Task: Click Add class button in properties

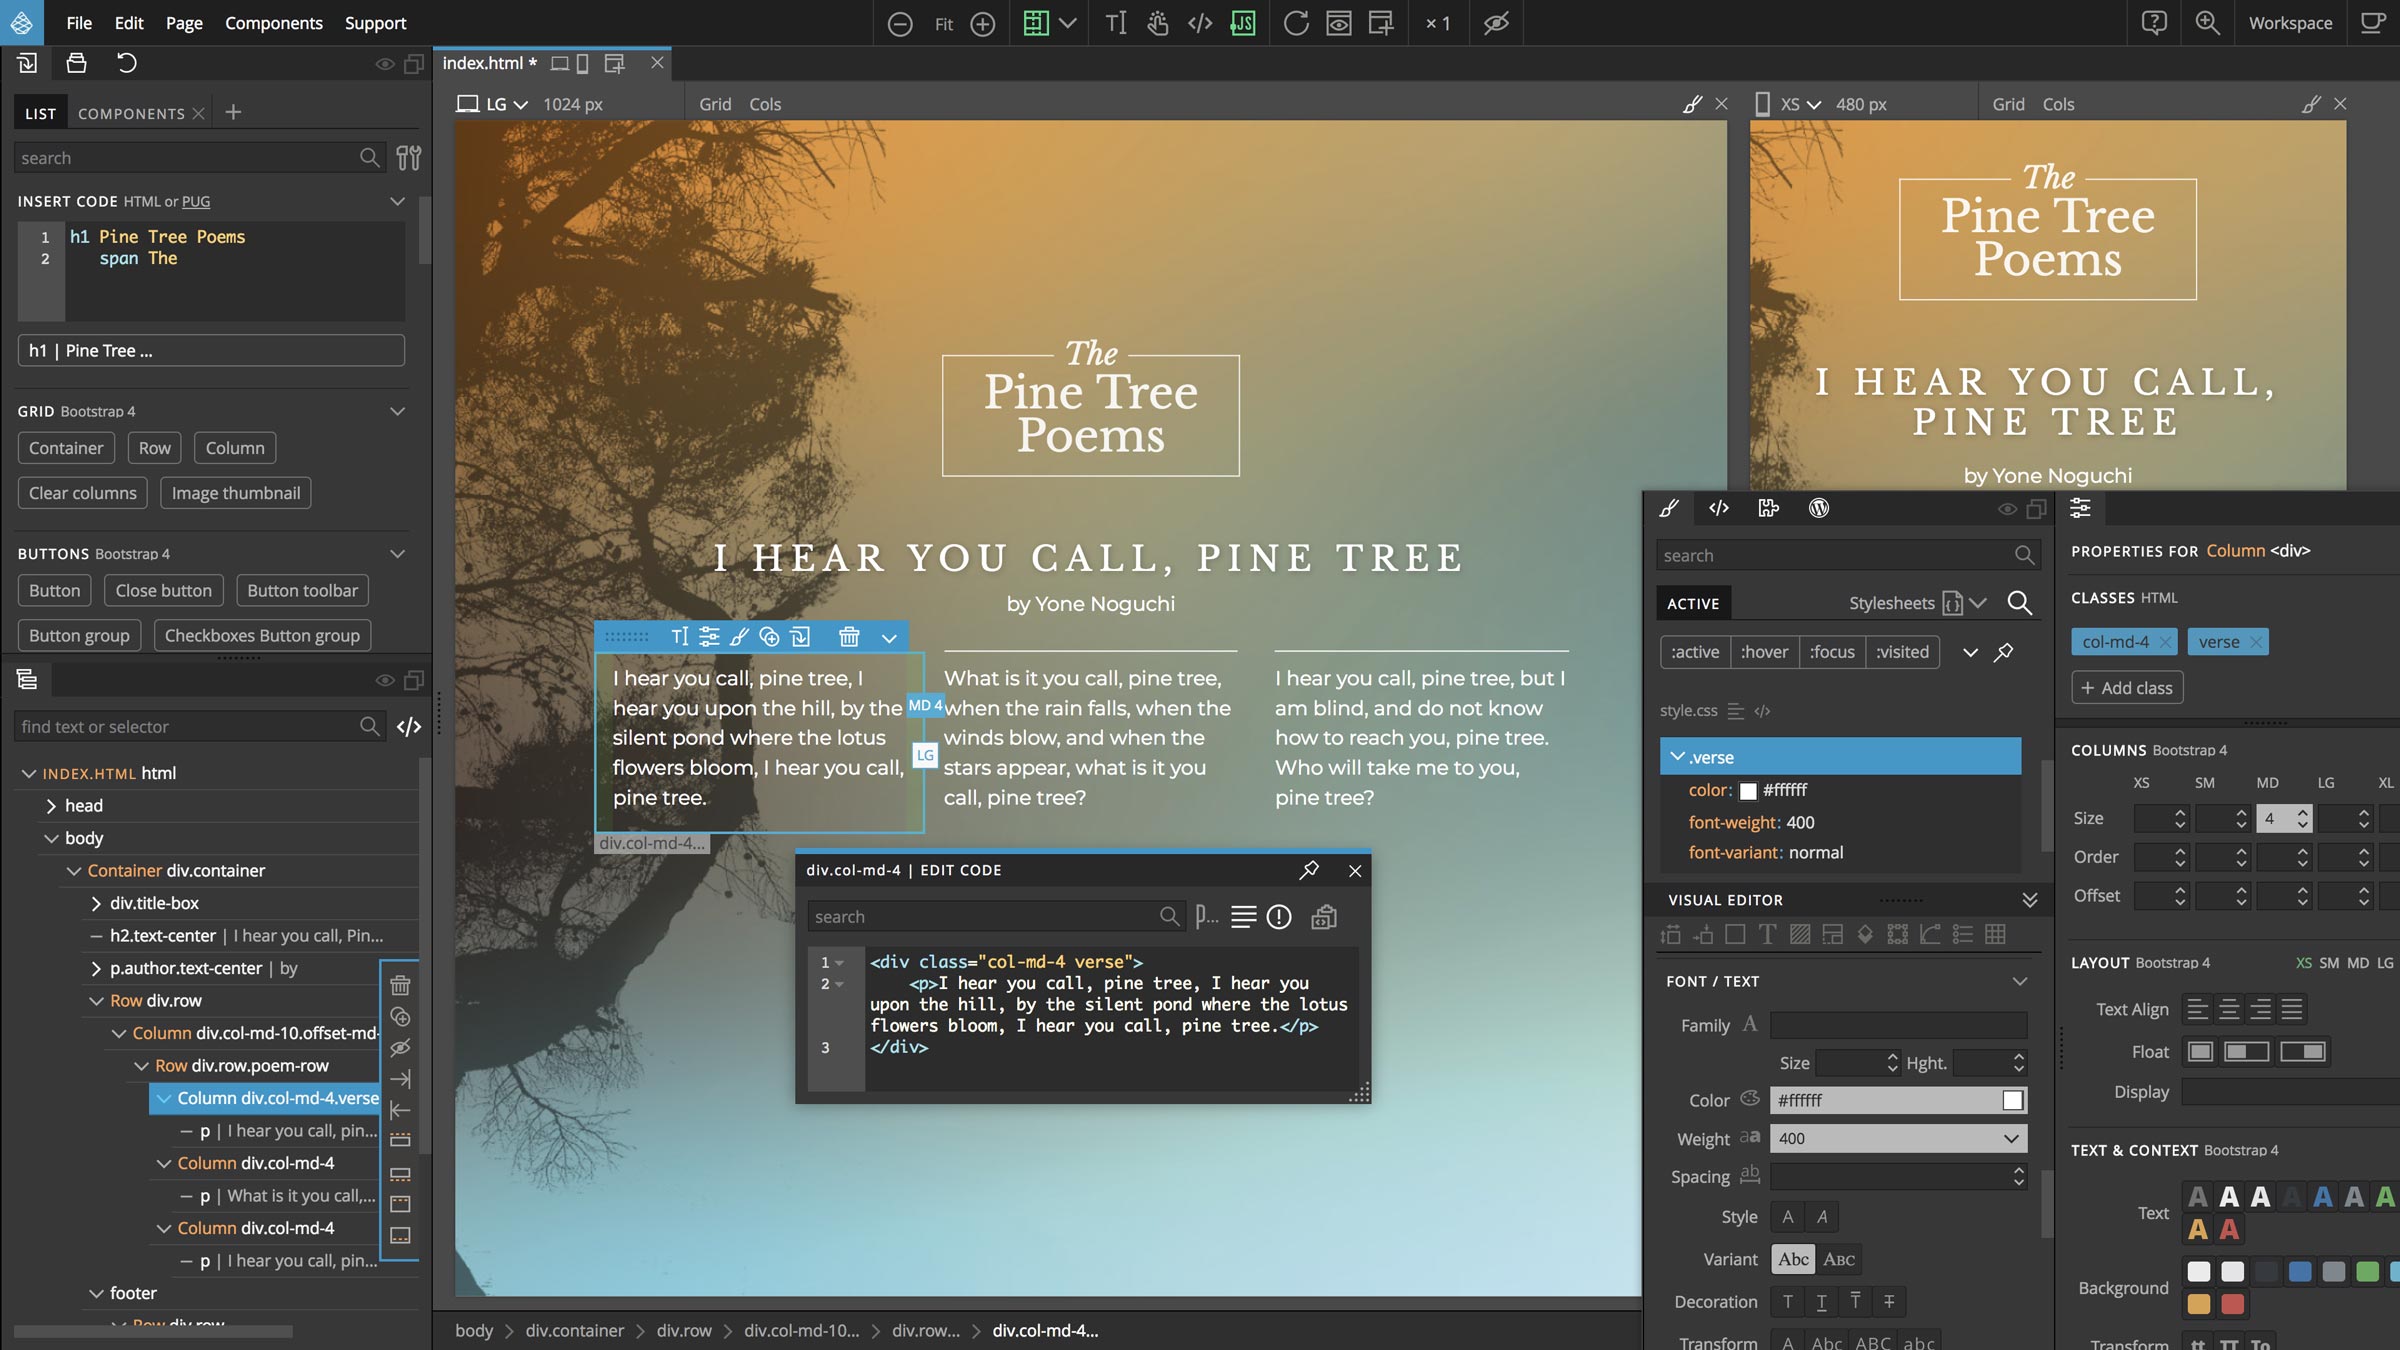Action: (2126, 689)
